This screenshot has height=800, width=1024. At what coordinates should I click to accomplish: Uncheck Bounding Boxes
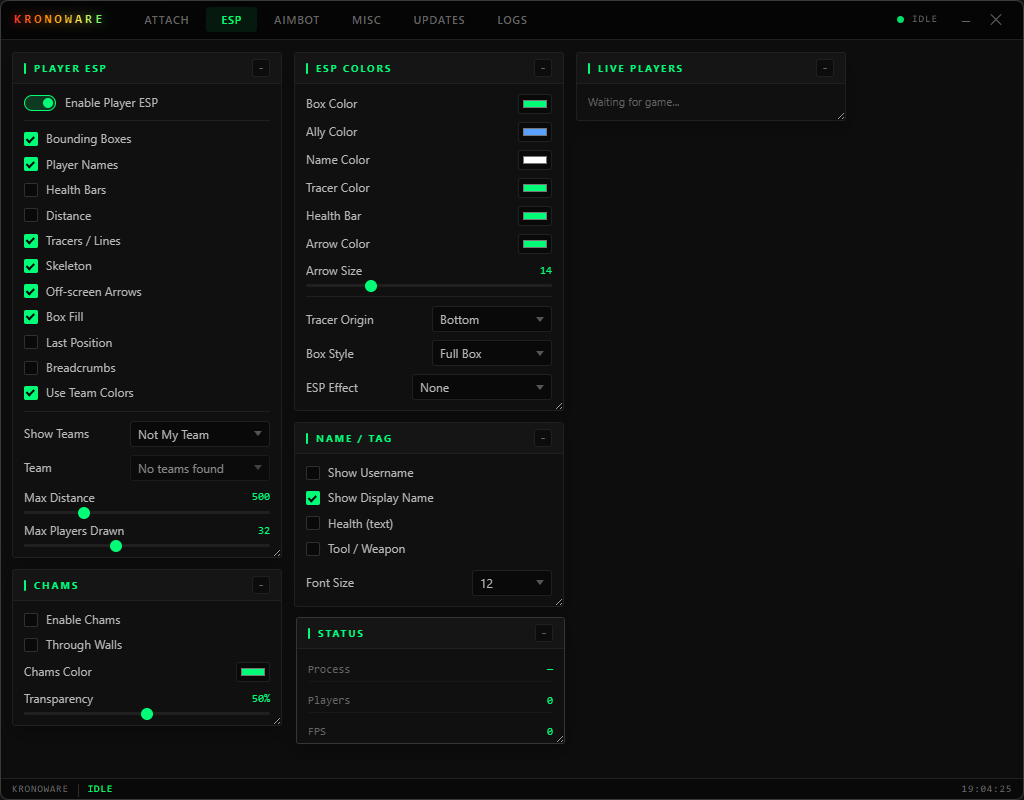[31, 139]
